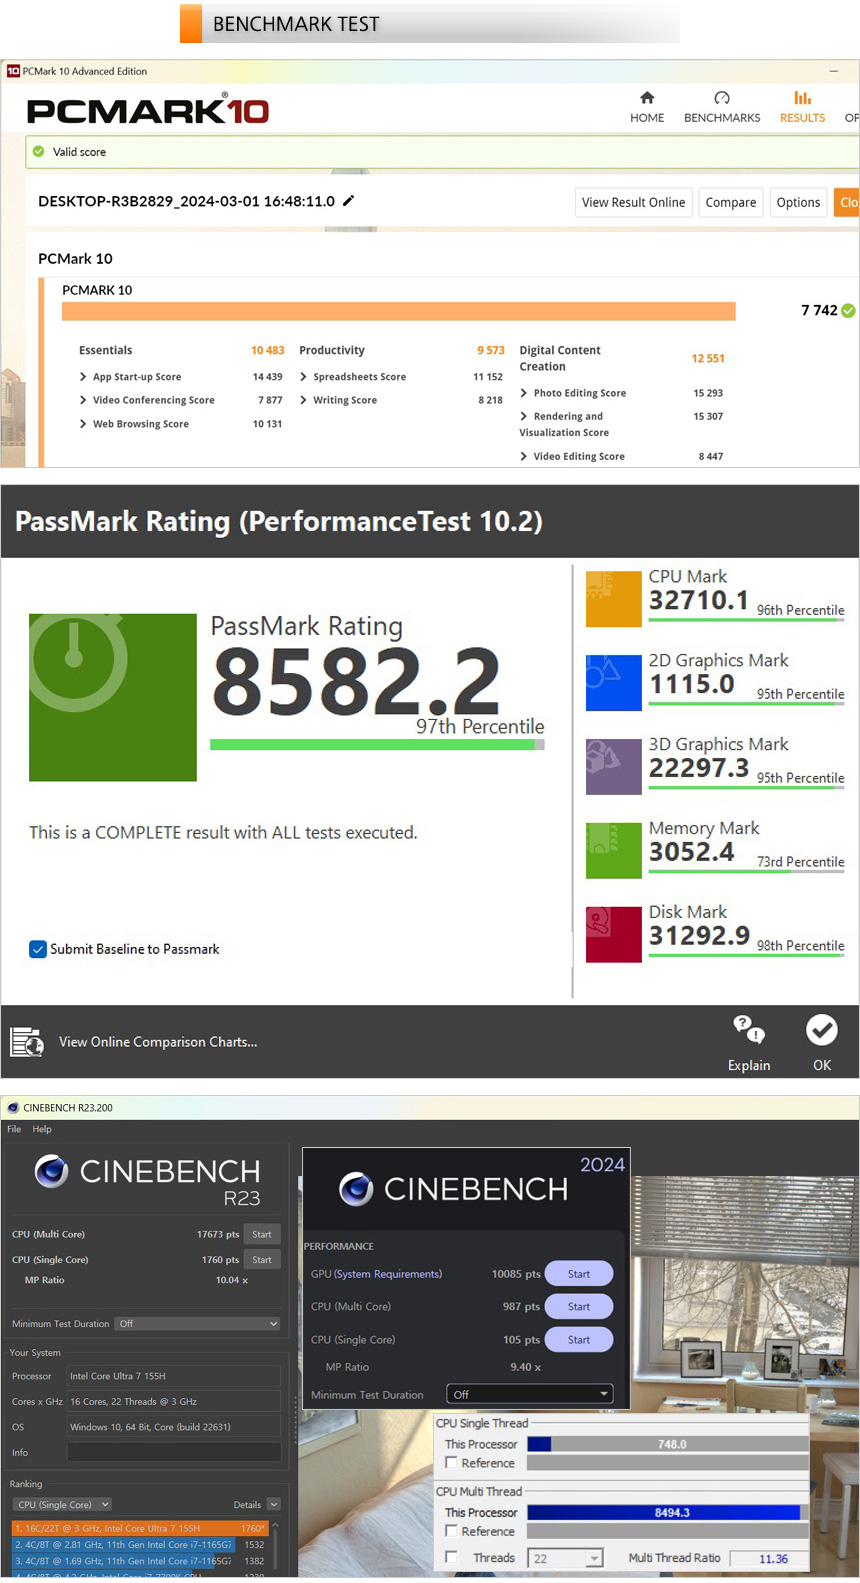Start CPU Single Core in Cinebench 2024
Image resolution: width=860 pixels, height=1583 pixels.
click(578, 1340)
